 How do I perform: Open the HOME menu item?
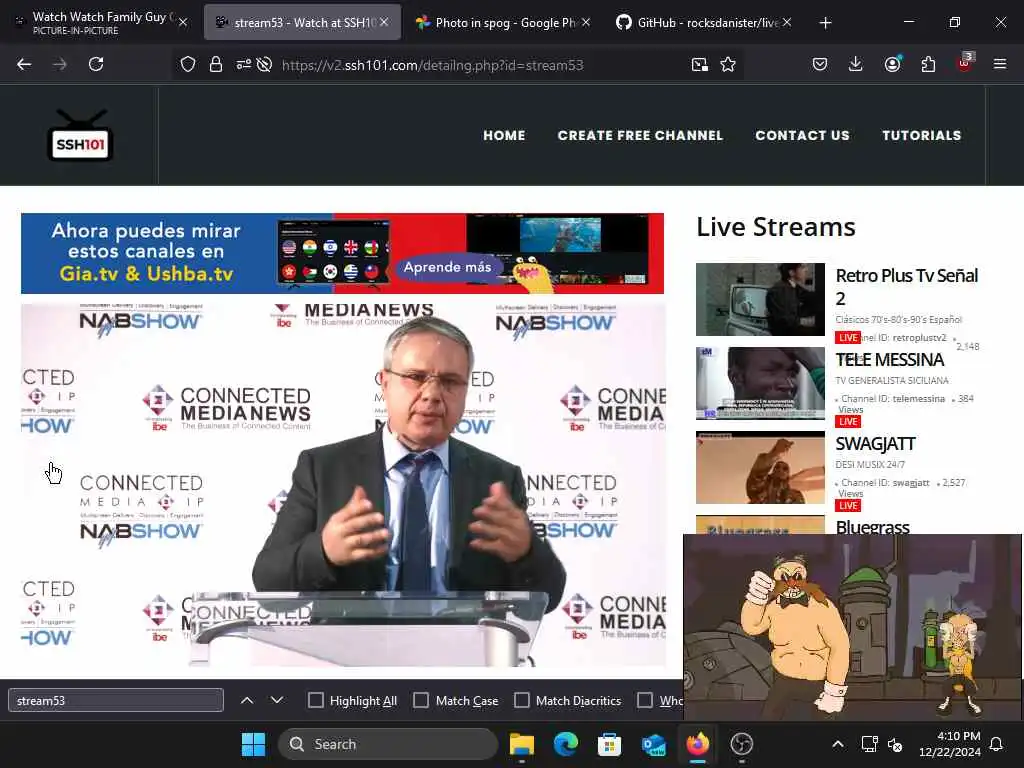[504, 135]
